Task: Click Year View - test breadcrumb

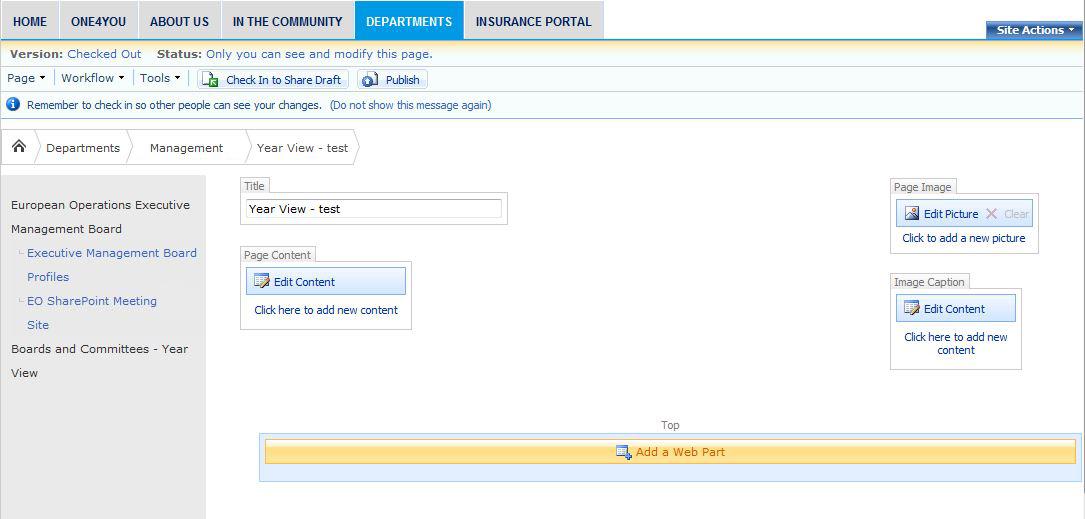Action: pyautogui.click(x=302, y=147)
